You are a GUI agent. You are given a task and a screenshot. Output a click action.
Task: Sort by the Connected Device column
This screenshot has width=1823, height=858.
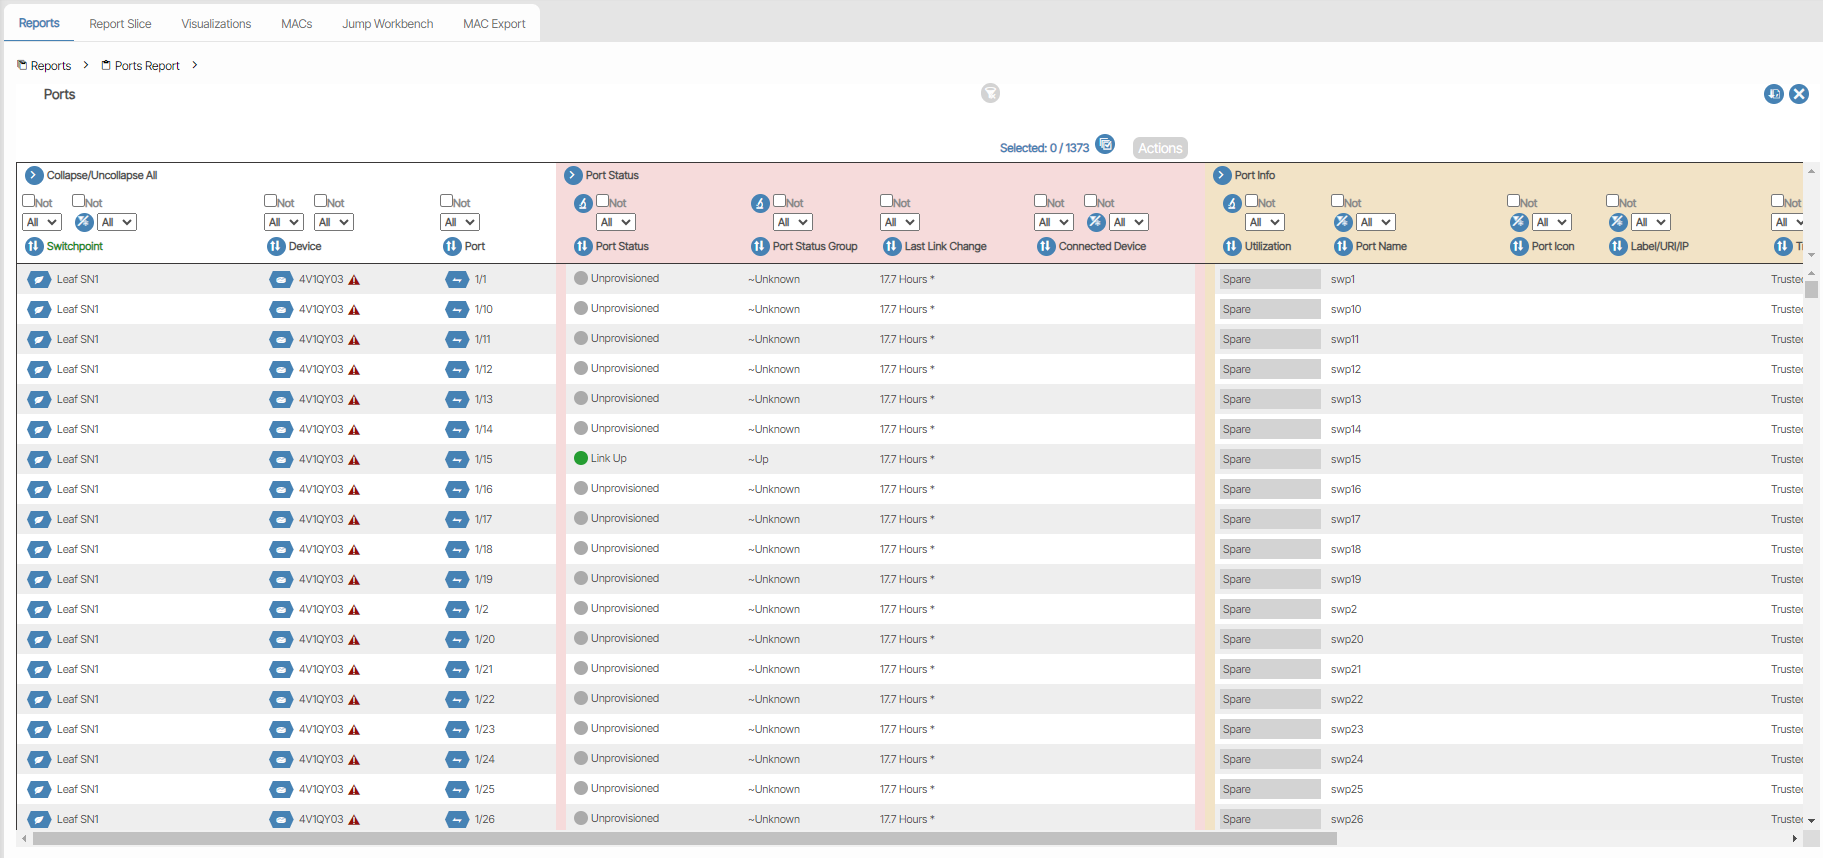click(1046, 246)
